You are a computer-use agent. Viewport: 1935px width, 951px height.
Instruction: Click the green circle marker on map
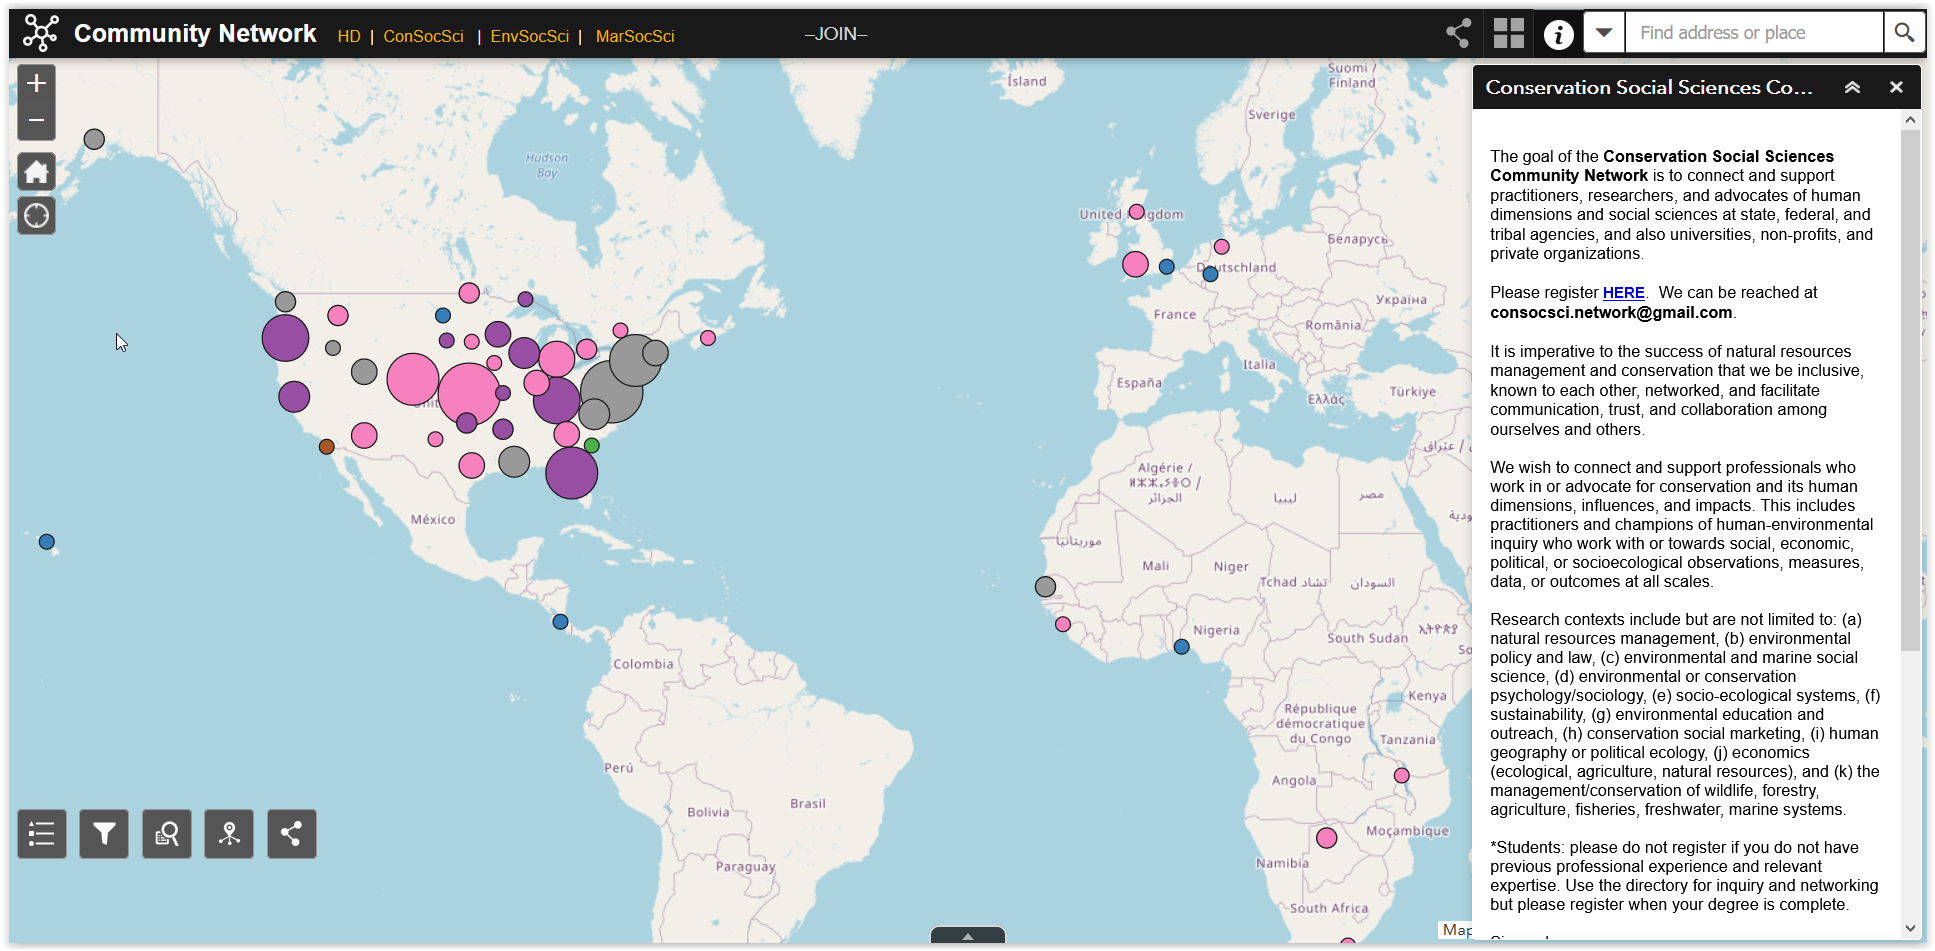coord(592,445)
